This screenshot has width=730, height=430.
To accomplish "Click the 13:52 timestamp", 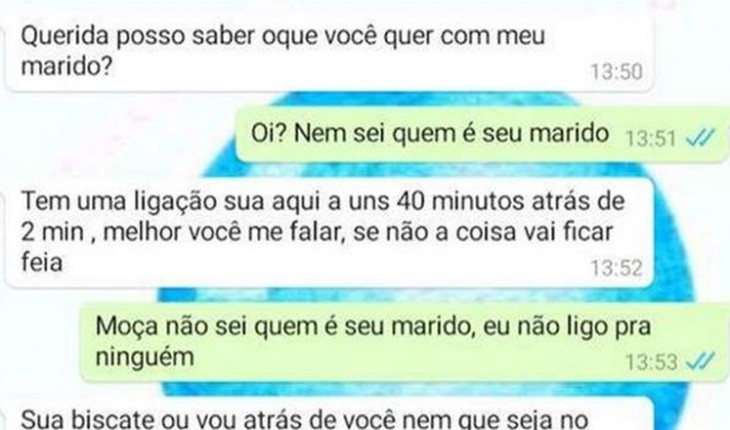I will (616, 268).
